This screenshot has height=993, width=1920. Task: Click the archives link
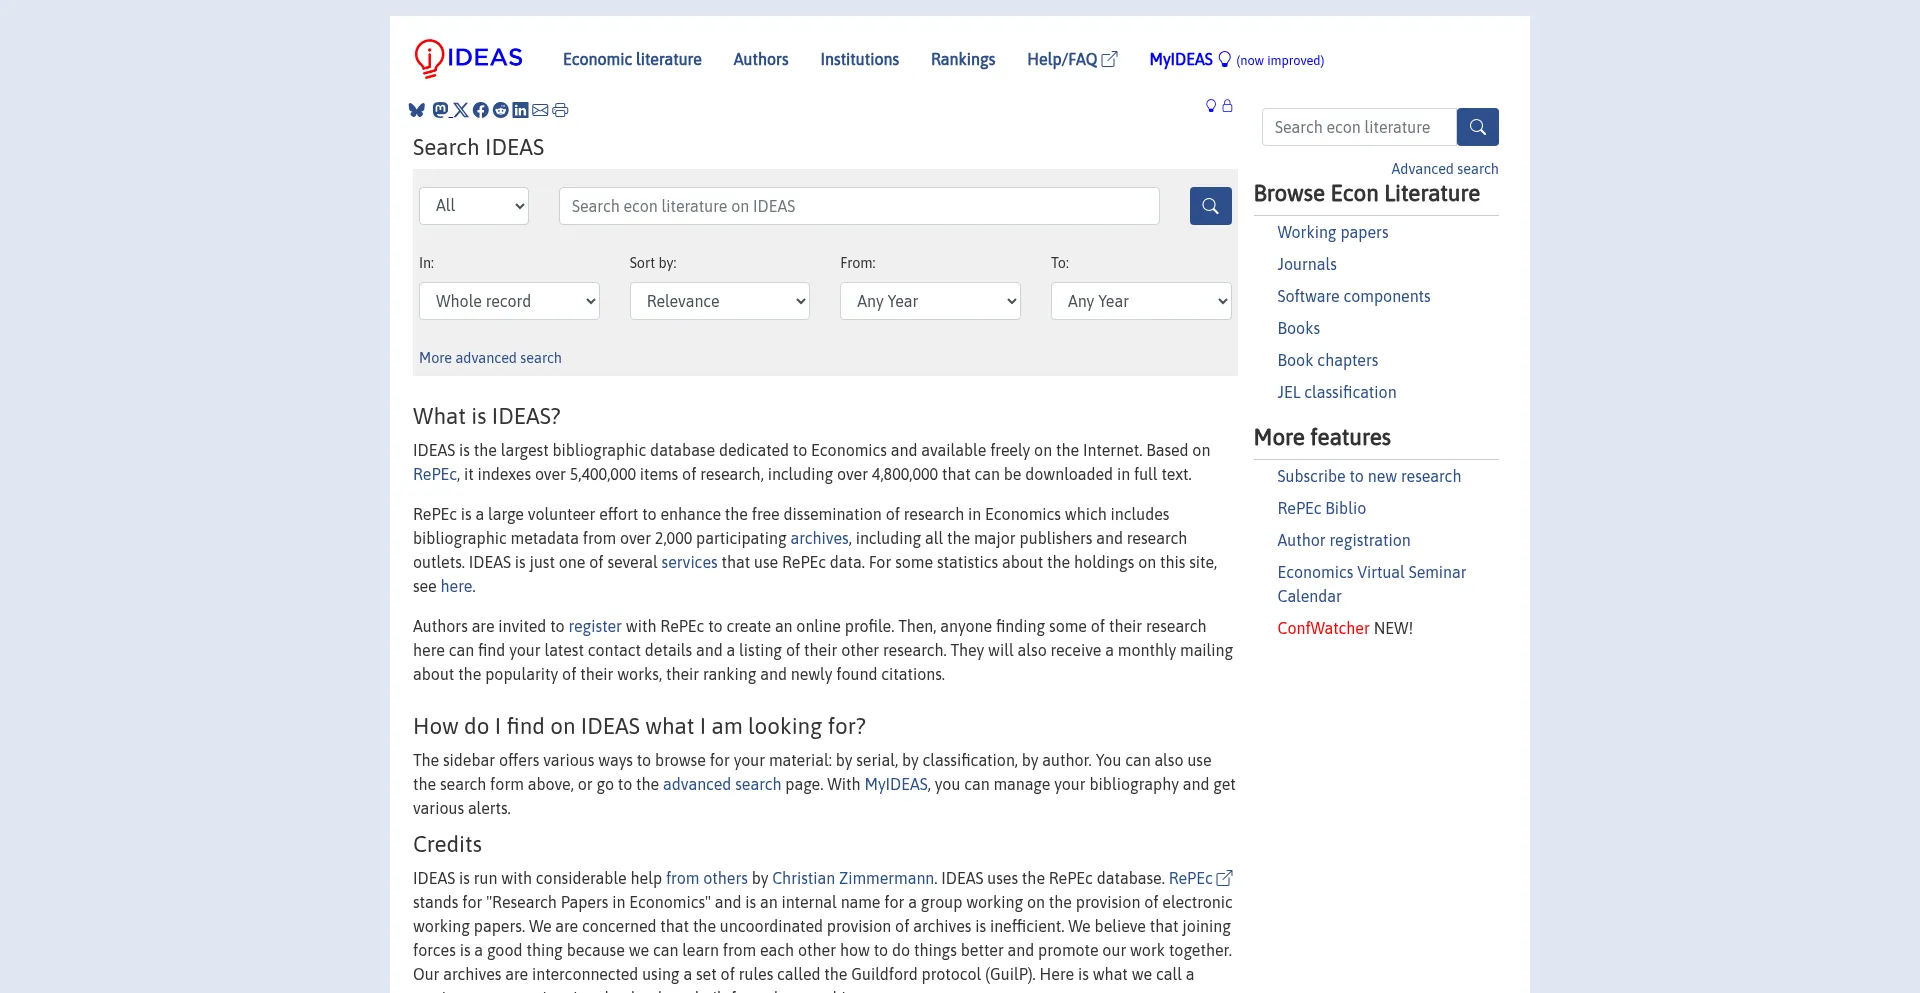click(x=819, y=538)
